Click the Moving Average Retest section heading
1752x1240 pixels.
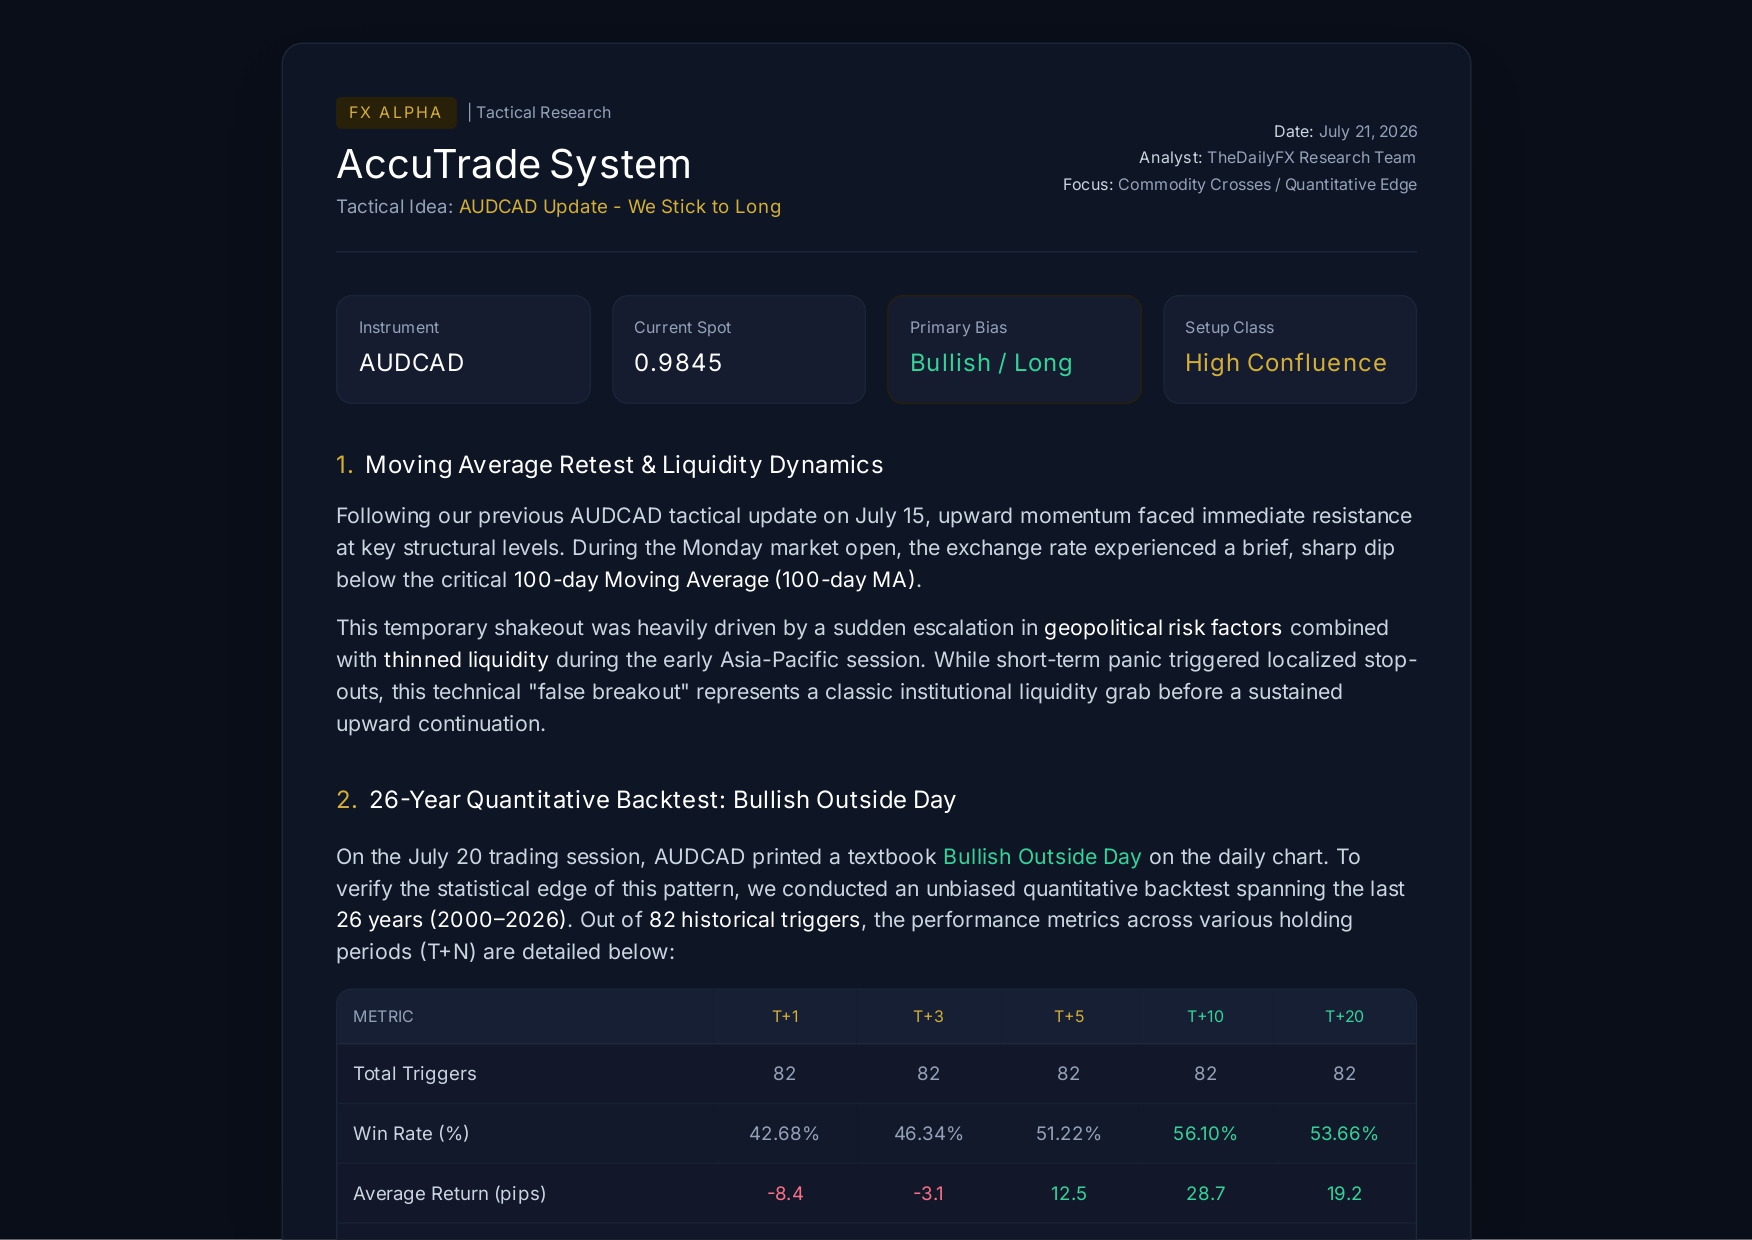tap(610, 465)
